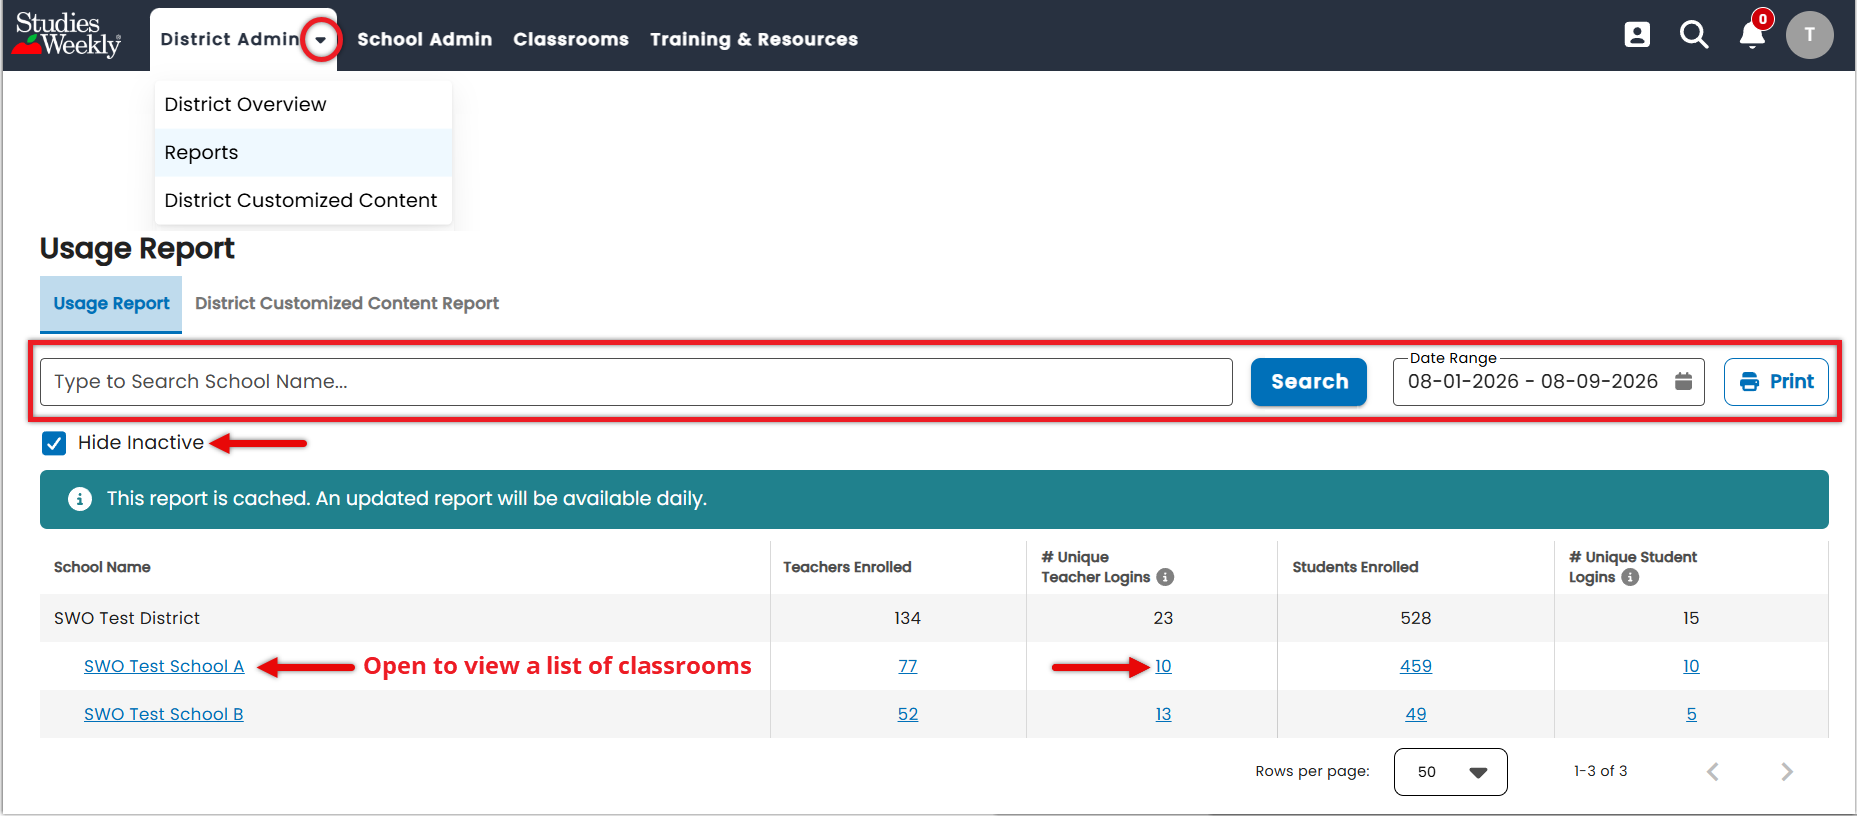The image size is (1857, 817).
Task: Click the 1-3 of 3 pagination text
Action: (x=1601, y=772)
